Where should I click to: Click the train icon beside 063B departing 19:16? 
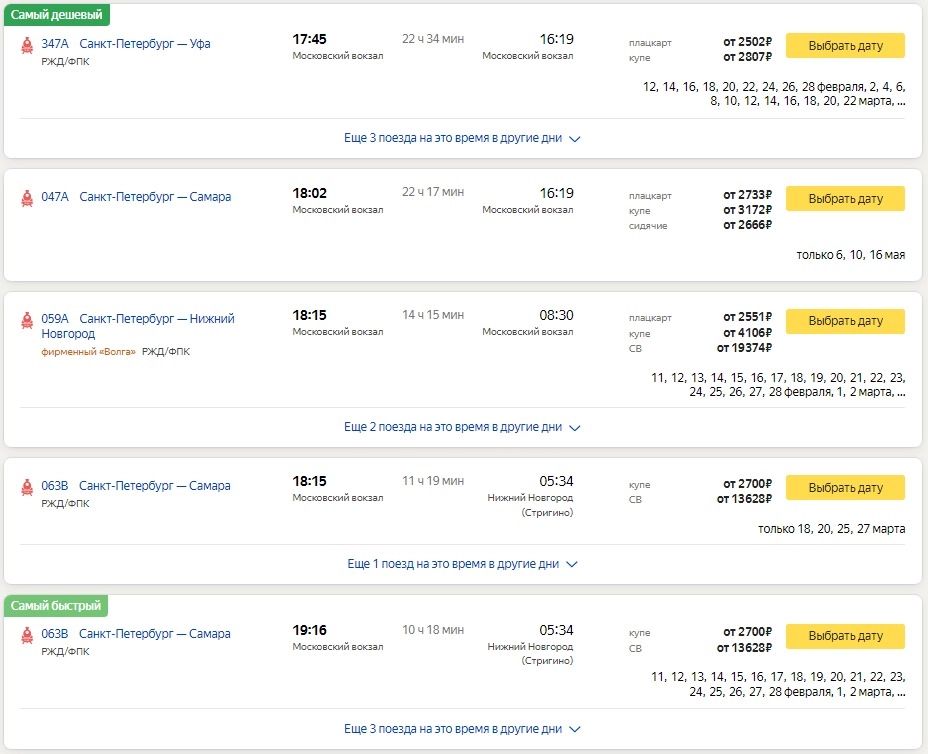click(26, 635)
